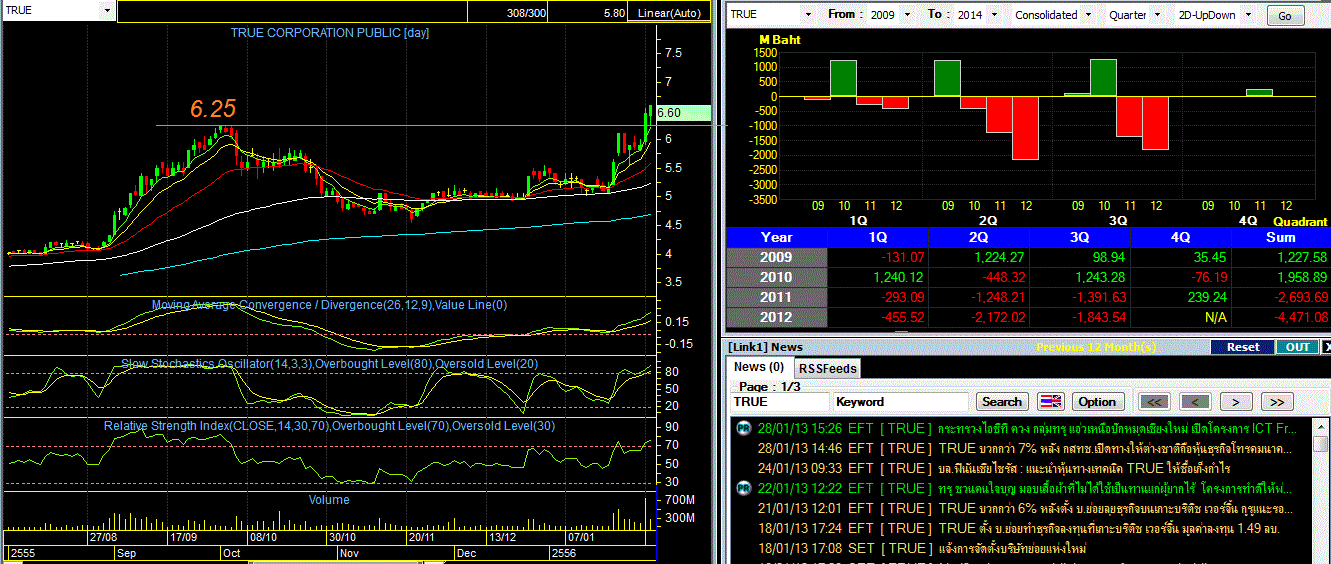Click the 3Q column header in table
This screenshot has width=1331, height=564.
(x=1080, y=237)
